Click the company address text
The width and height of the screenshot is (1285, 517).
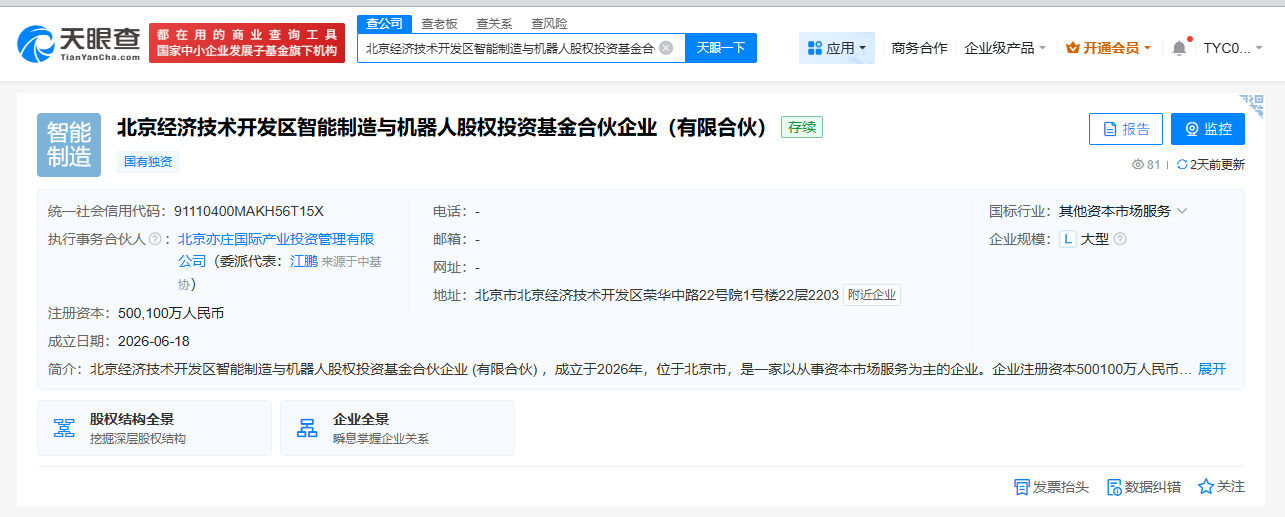[657, 295]
